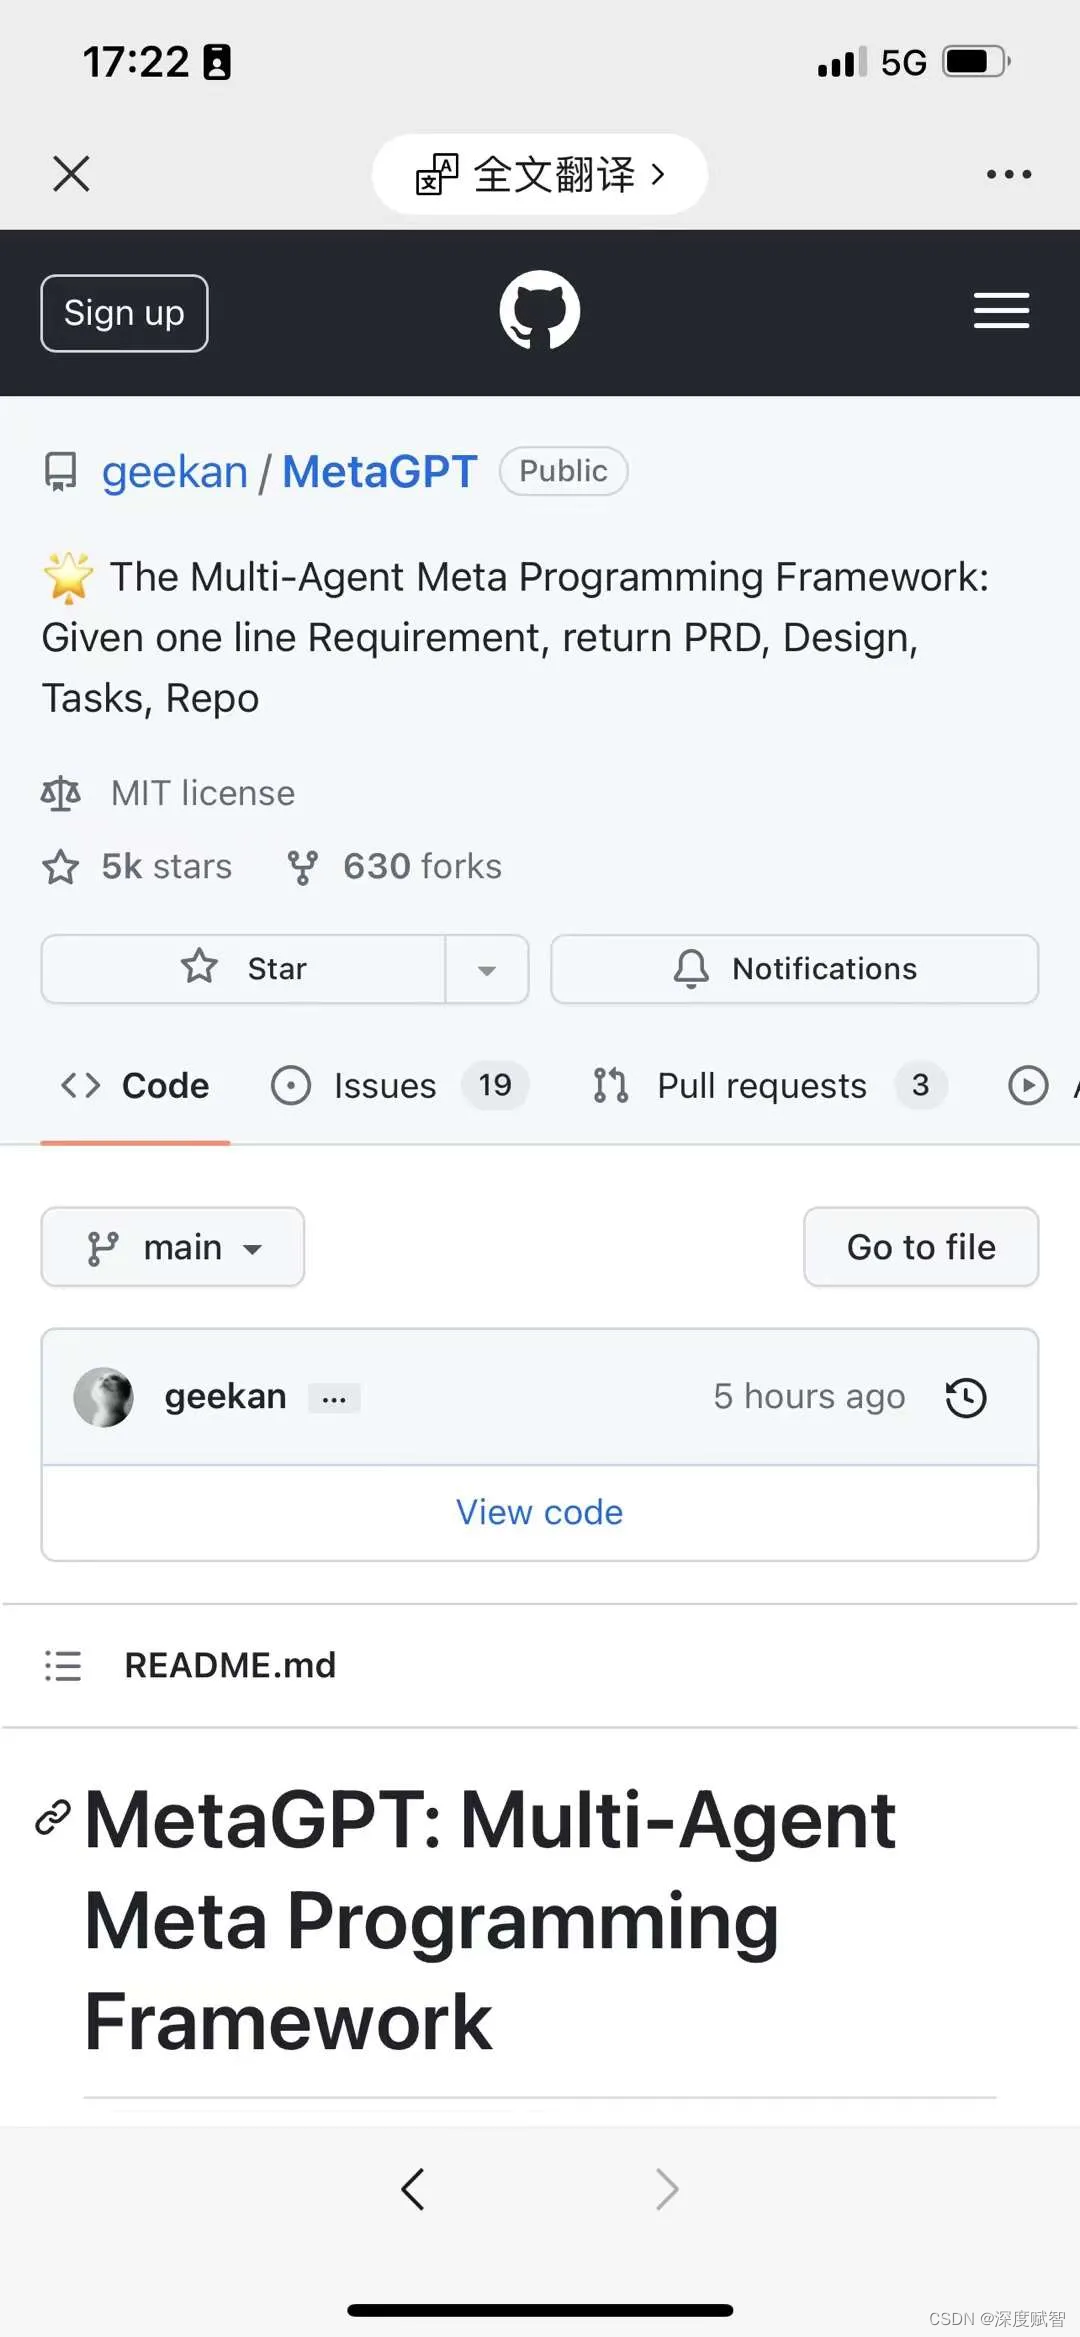Click the repository book icon beside geekan
This screenshot has height=2337, width=1080.
point(60,471)
